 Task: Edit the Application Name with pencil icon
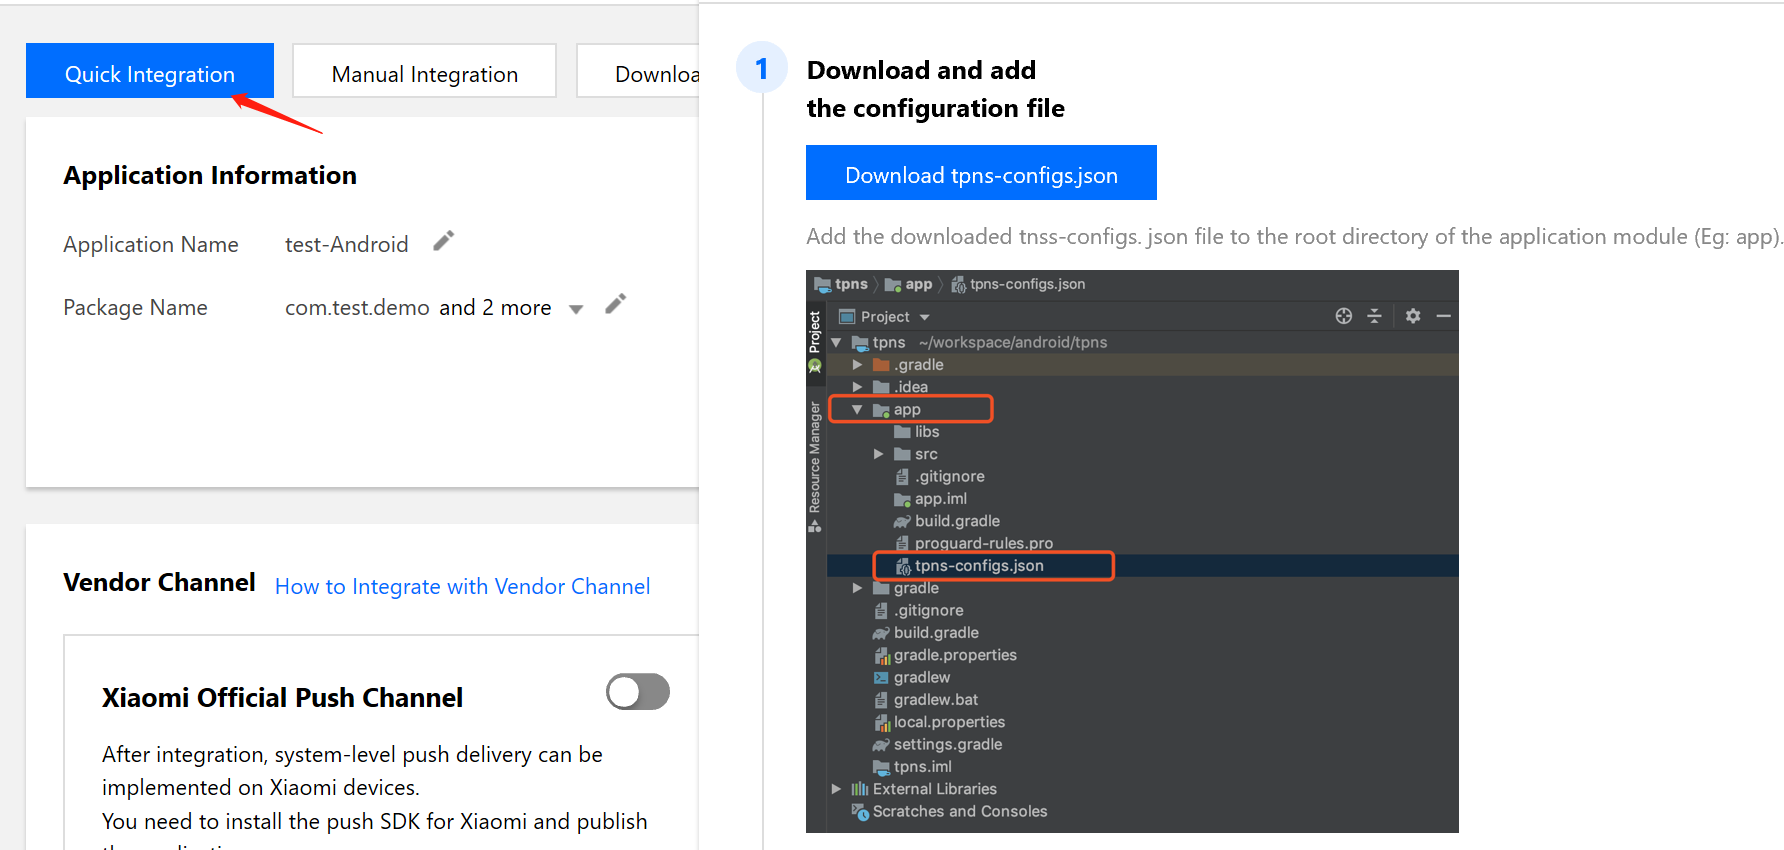444,241
